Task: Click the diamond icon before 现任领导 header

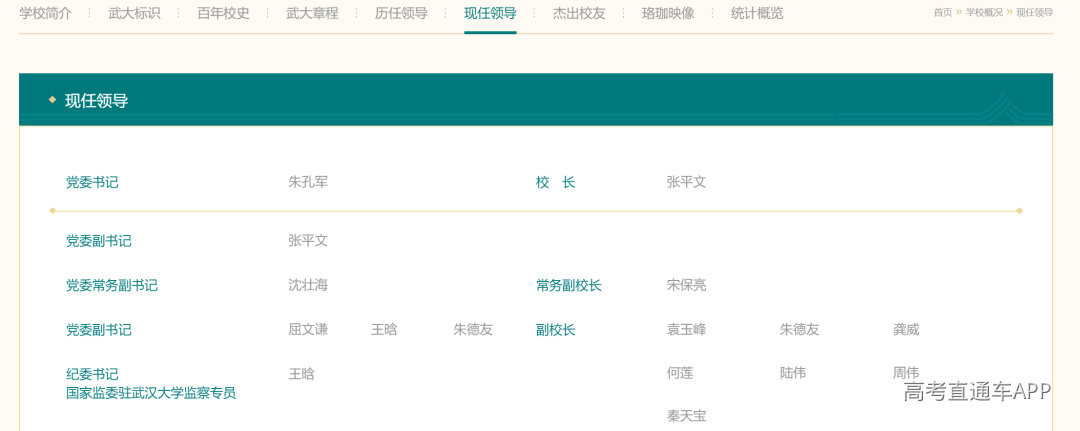Action: [52, 101]
